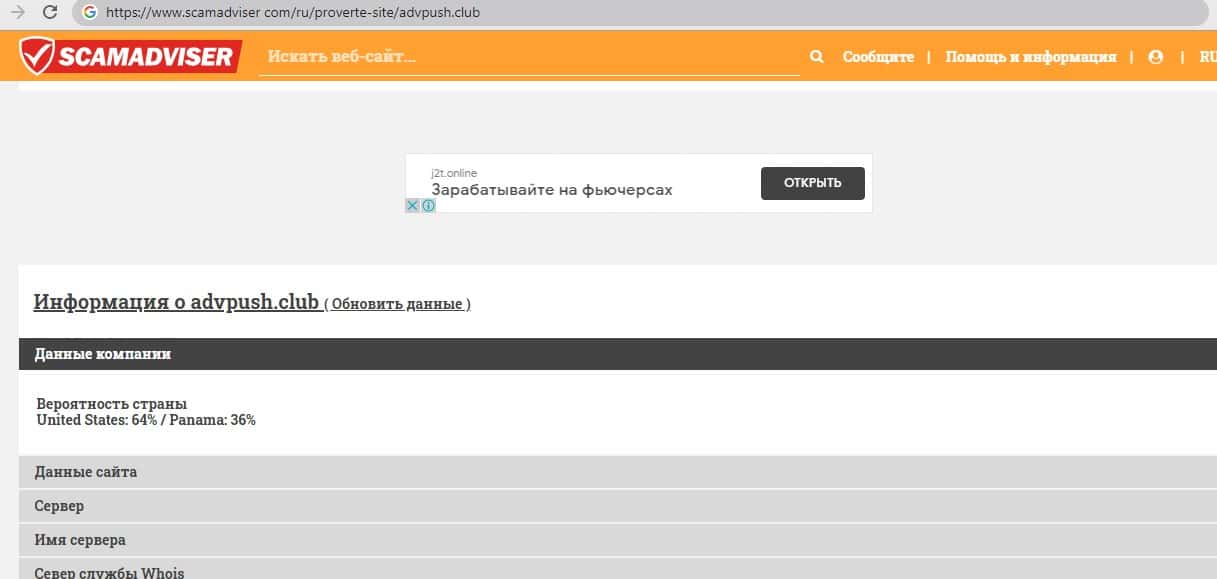1217x579 pixels.
Task: Click the ОТКРЫТЬ ad button
Action: pyautogui.click(x=813, y=183)
